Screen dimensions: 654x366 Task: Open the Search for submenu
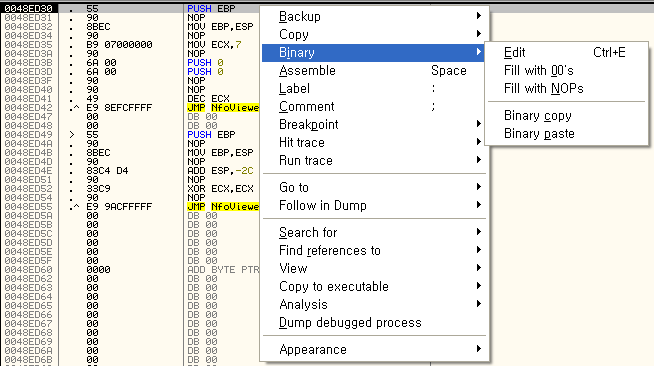pos(373,232)
